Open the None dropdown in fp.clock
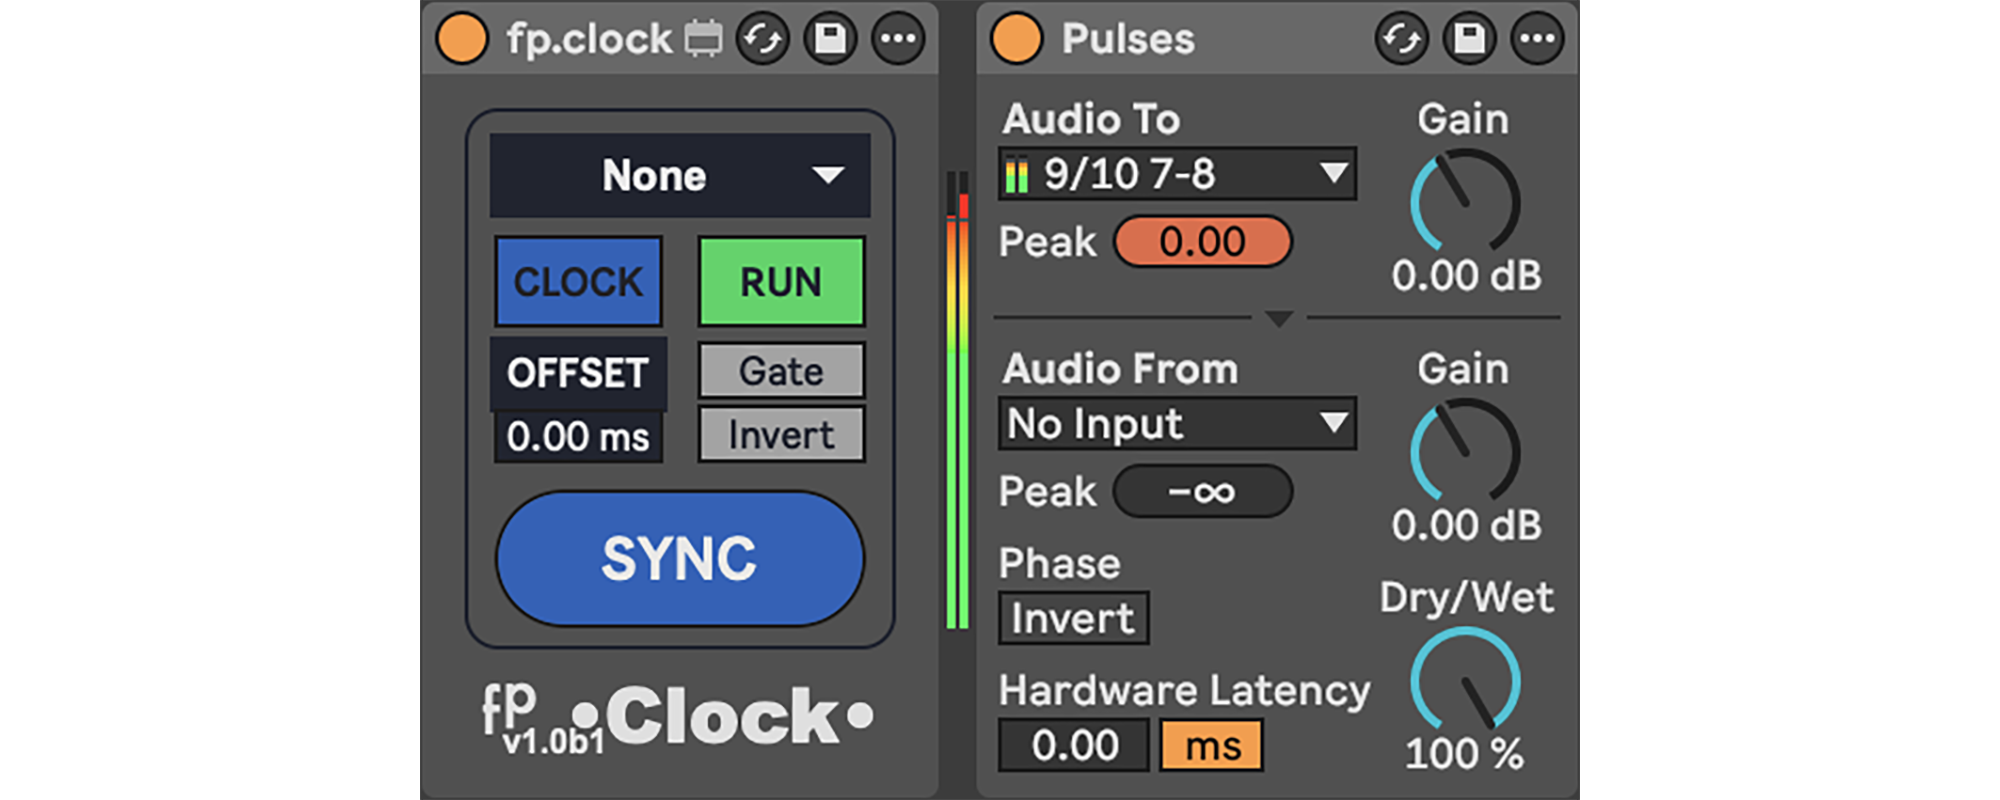This screenshot has height=800, width=2000. (x=680, y=176)
